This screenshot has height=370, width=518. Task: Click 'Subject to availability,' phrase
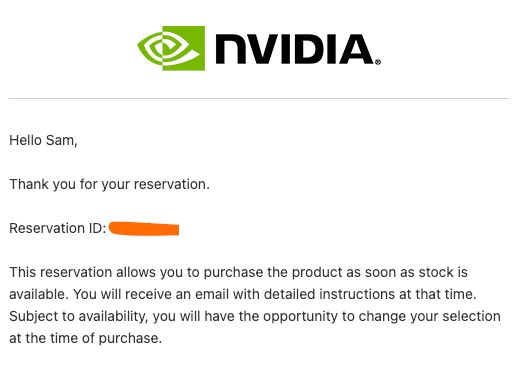[x=78, y=316]
